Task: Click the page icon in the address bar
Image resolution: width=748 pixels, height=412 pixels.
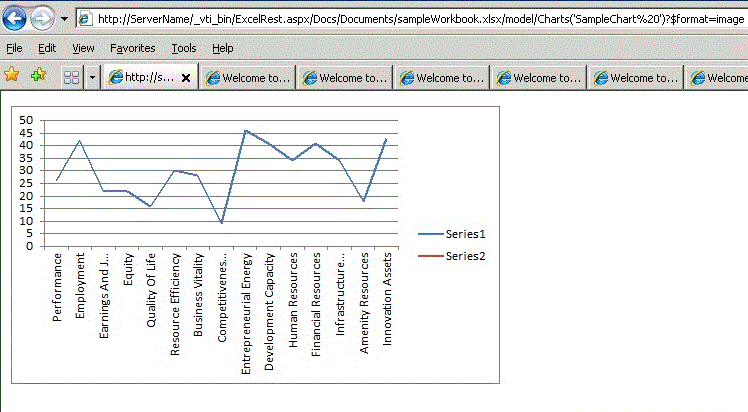Action: [x=85, y=19]
